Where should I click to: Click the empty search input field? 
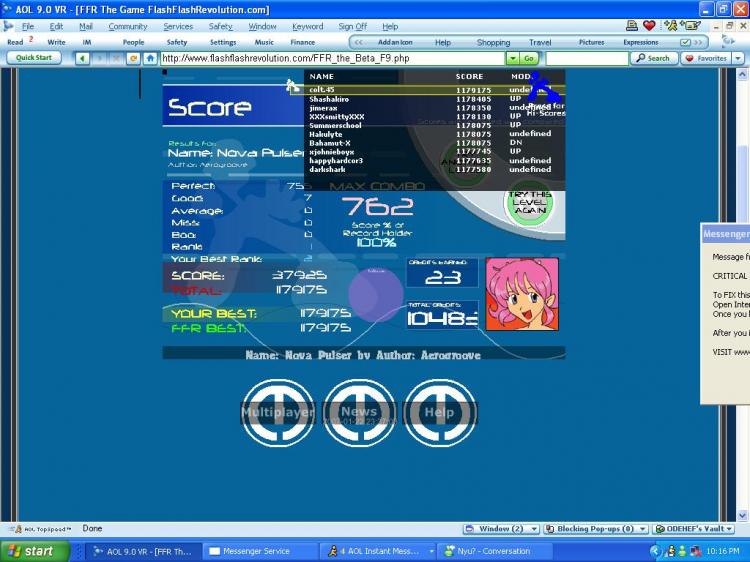click(x=586, y=58)
